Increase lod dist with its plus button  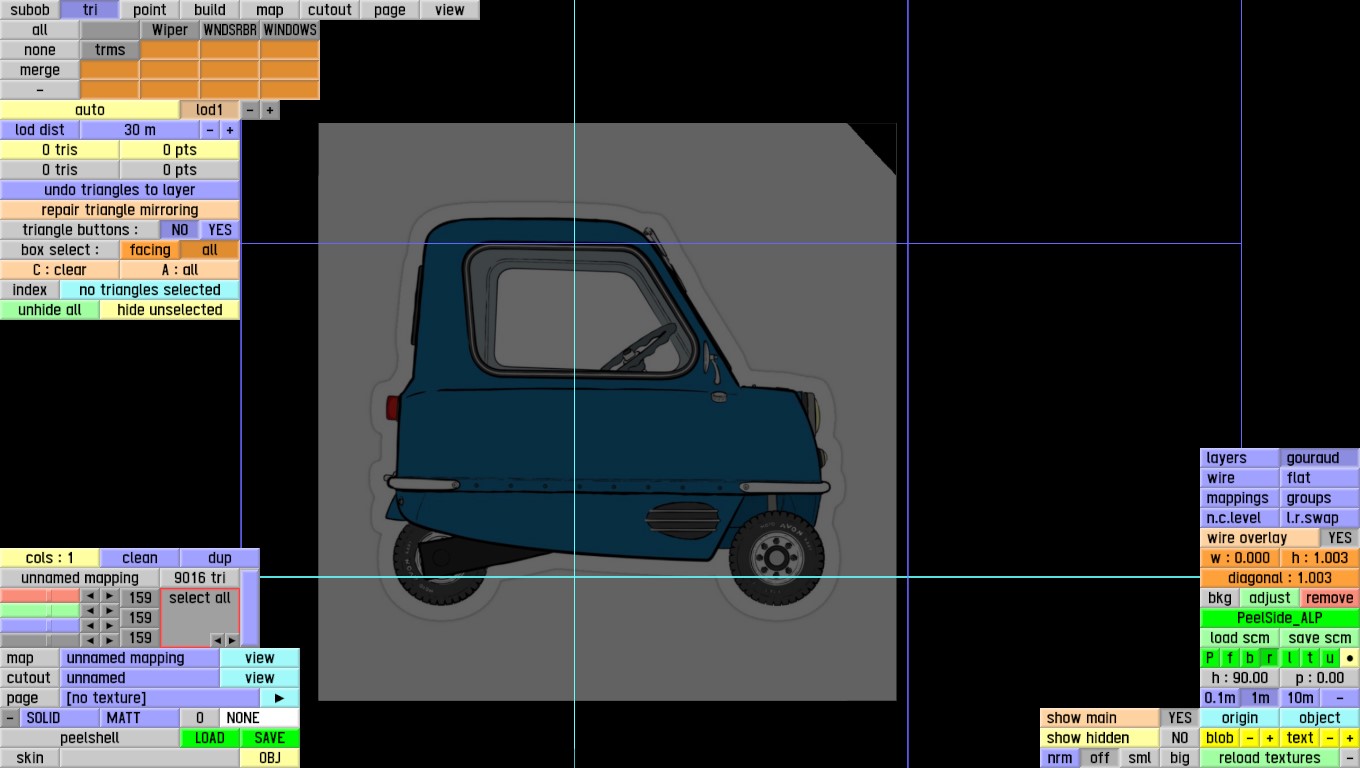[230, 130]
